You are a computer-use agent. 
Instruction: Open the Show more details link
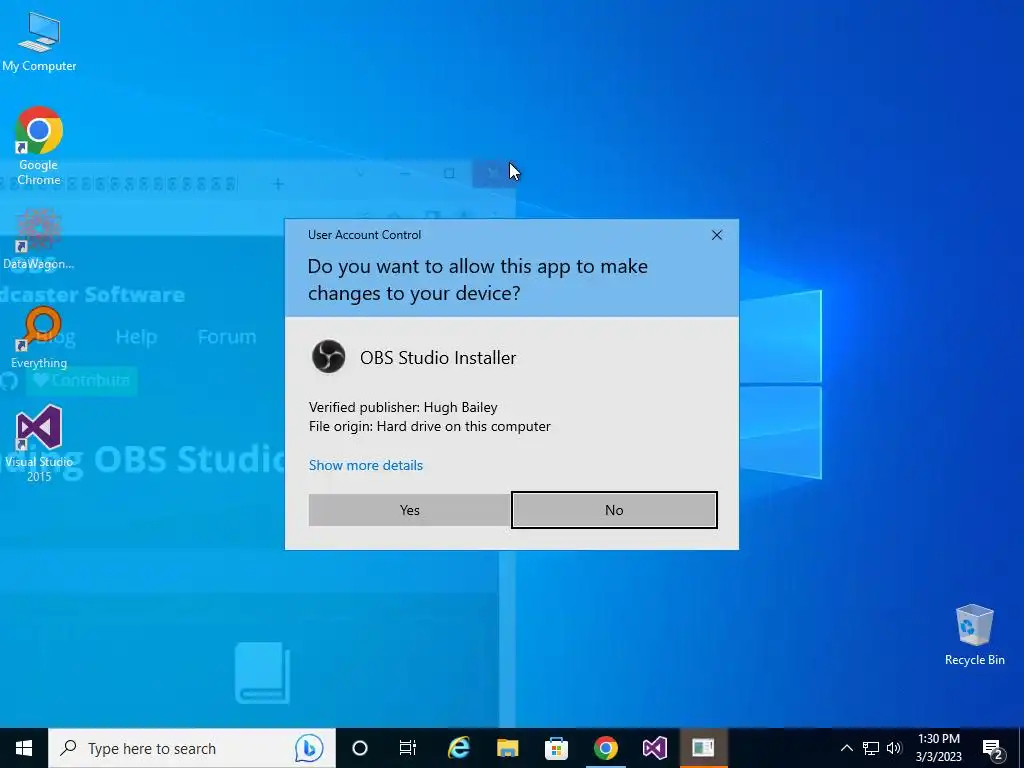366,465
